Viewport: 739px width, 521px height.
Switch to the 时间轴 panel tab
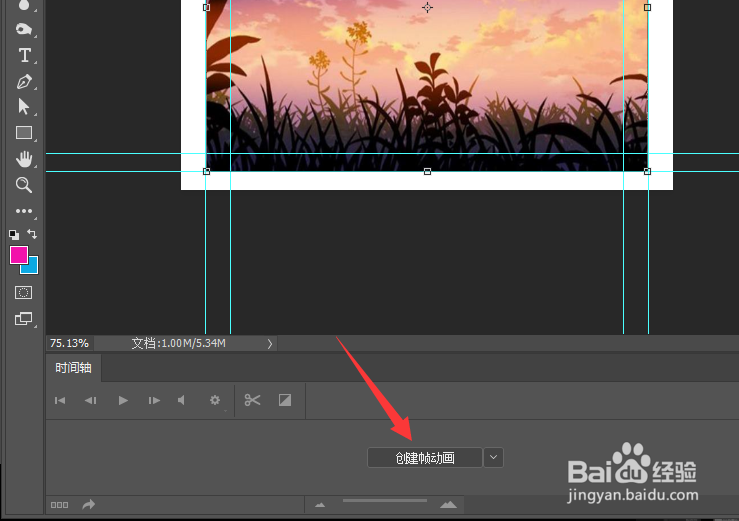(74, 368)
